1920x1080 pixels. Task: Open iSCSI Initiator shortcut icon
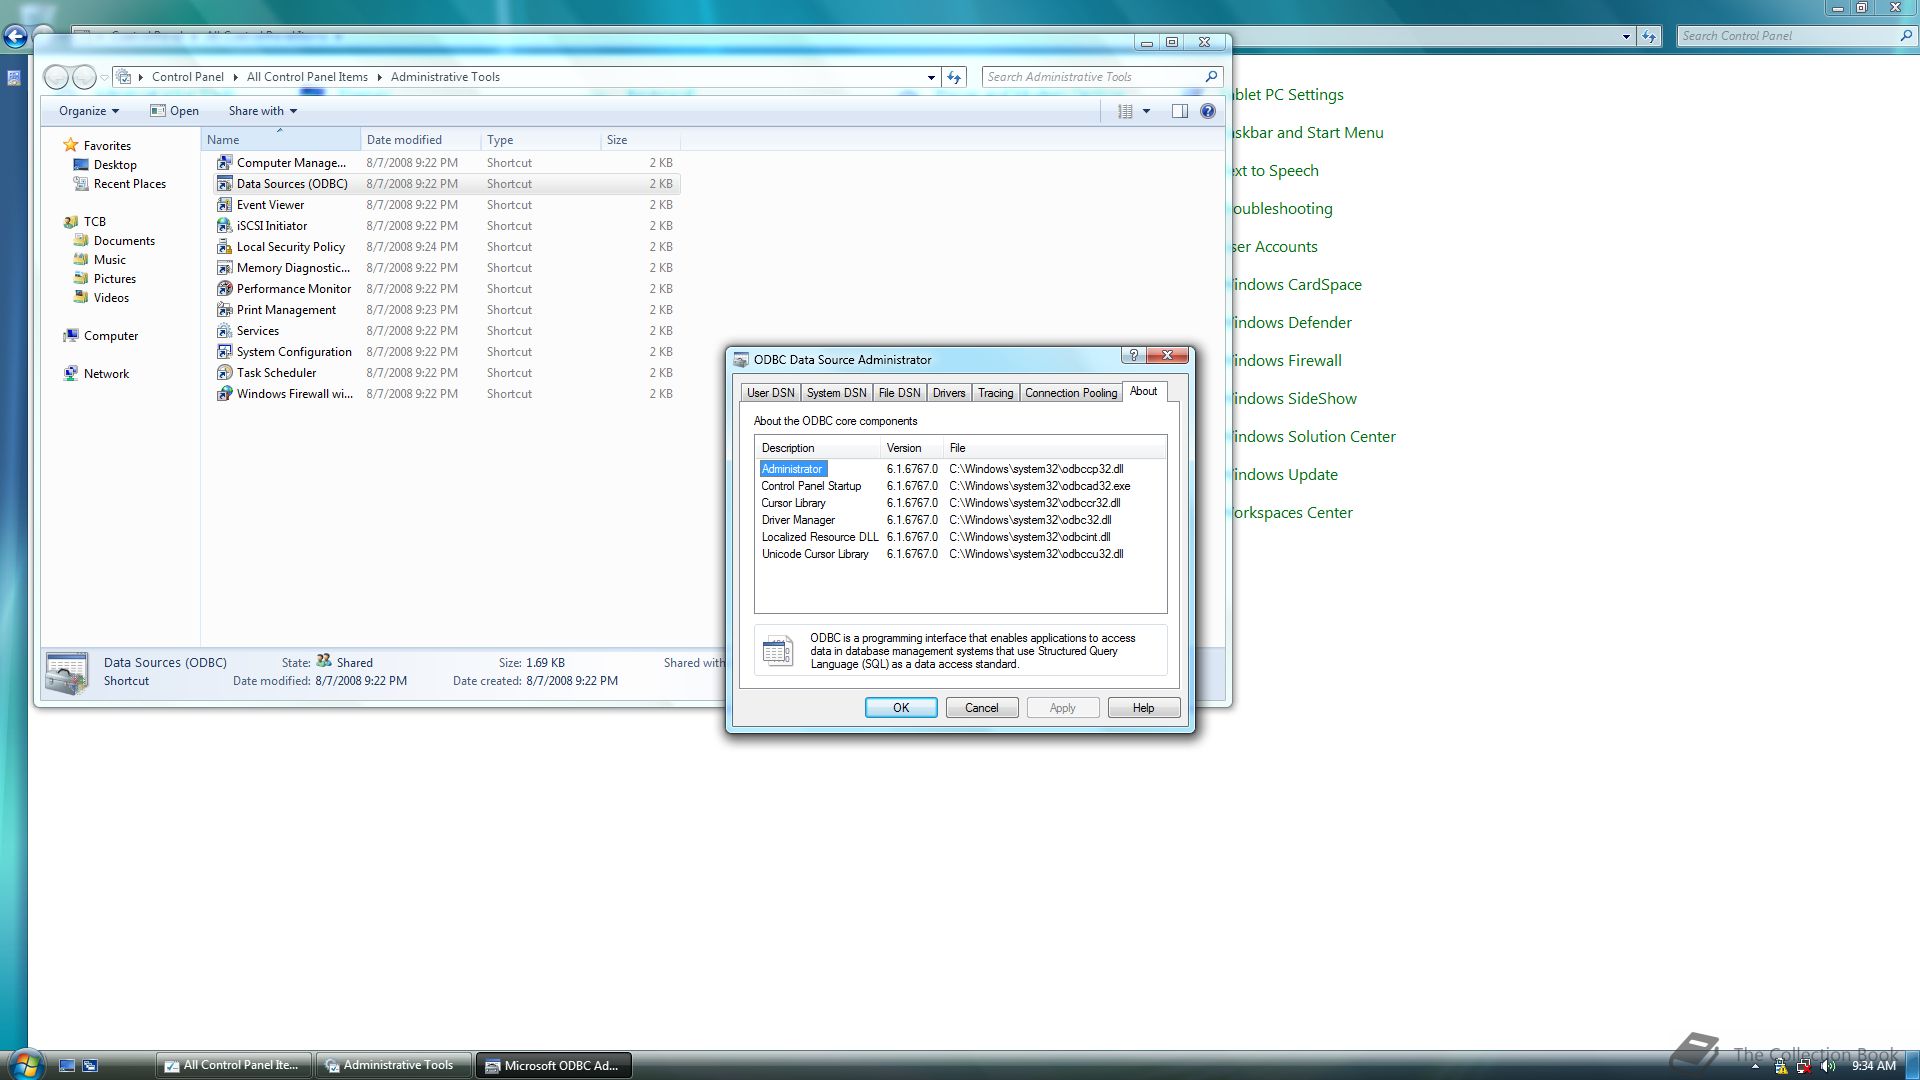click(x=225, y=225)
